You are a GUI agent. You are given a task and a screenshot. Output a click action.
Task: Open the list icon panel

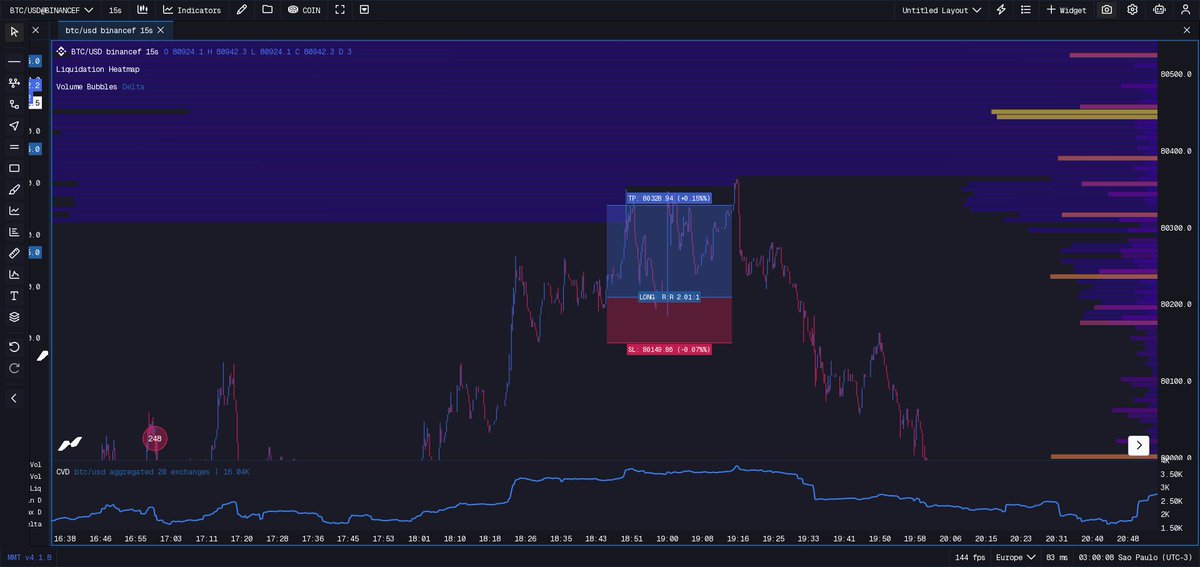[x=1026, y=10]
